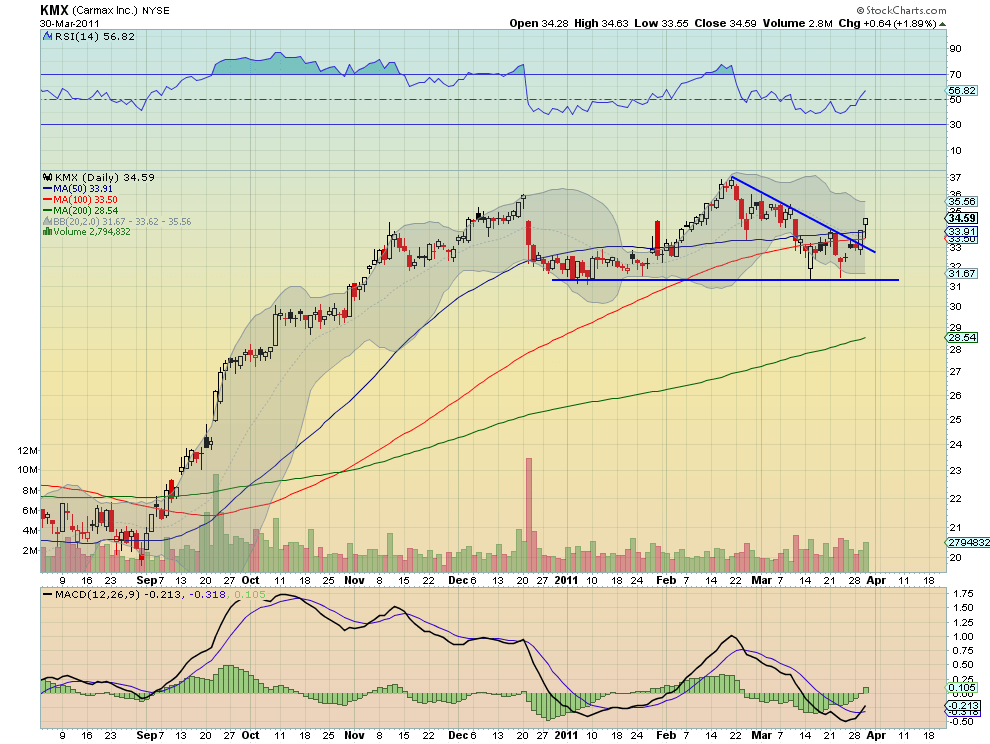Click the 35.56 upper band price tag

coord(962,201)
